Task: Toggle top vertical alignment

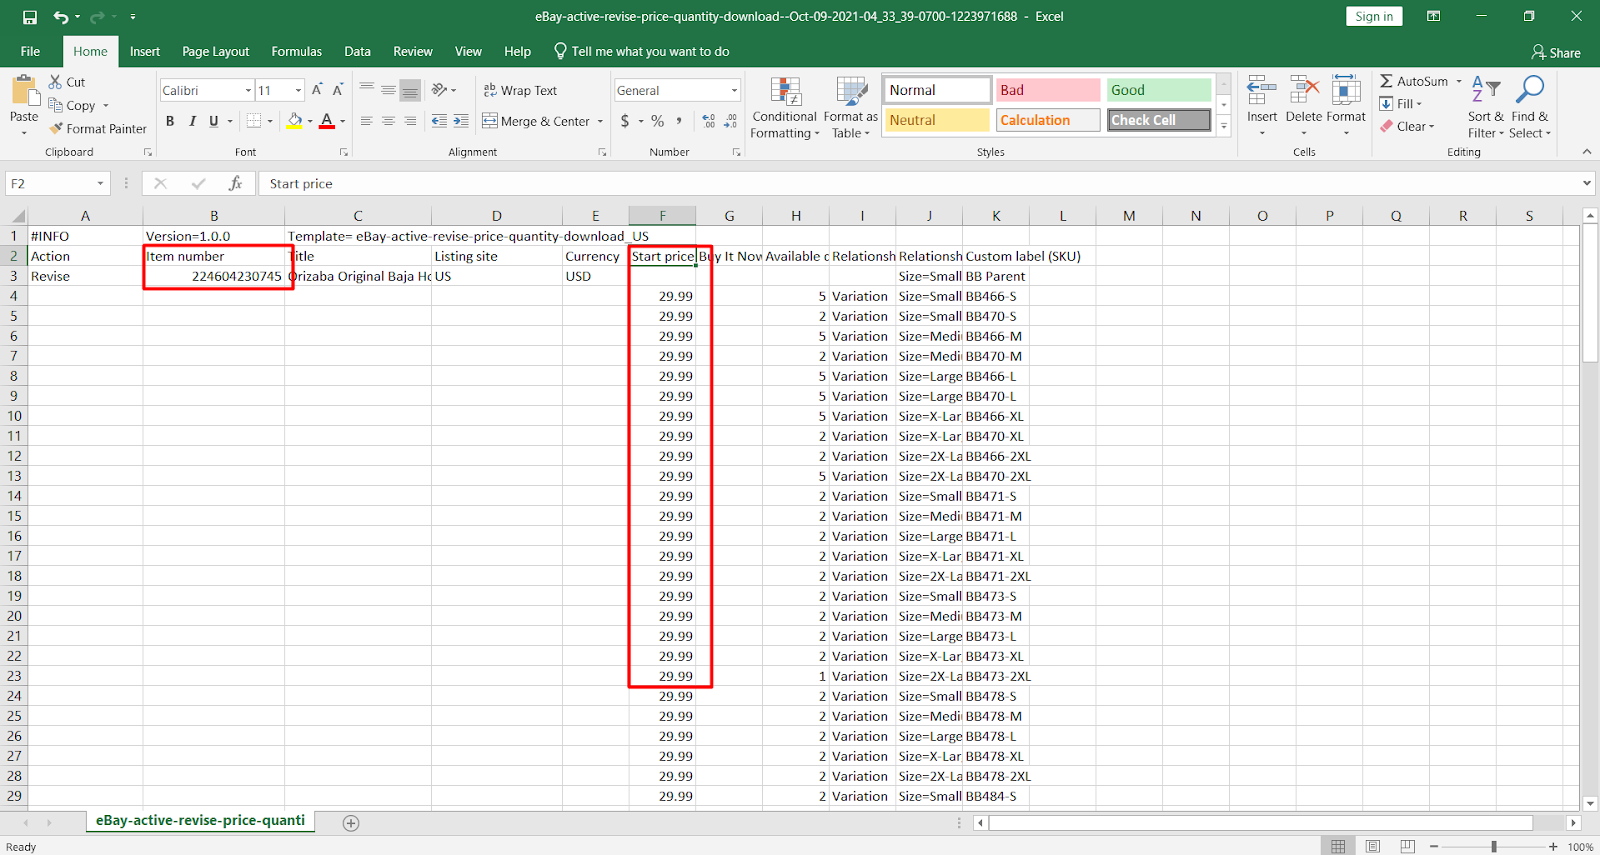Action: 366,90
